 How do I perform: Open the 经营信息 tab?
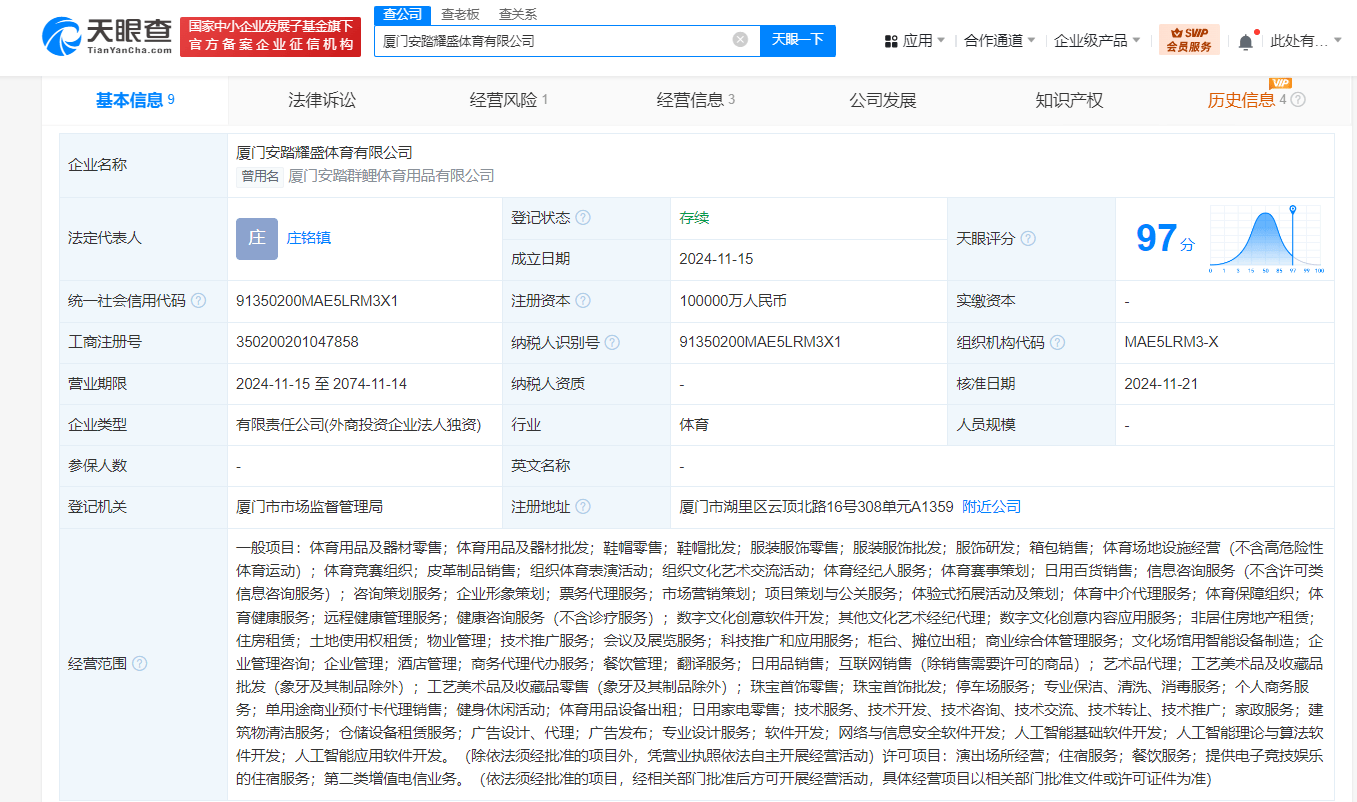(x=696, y=100)
